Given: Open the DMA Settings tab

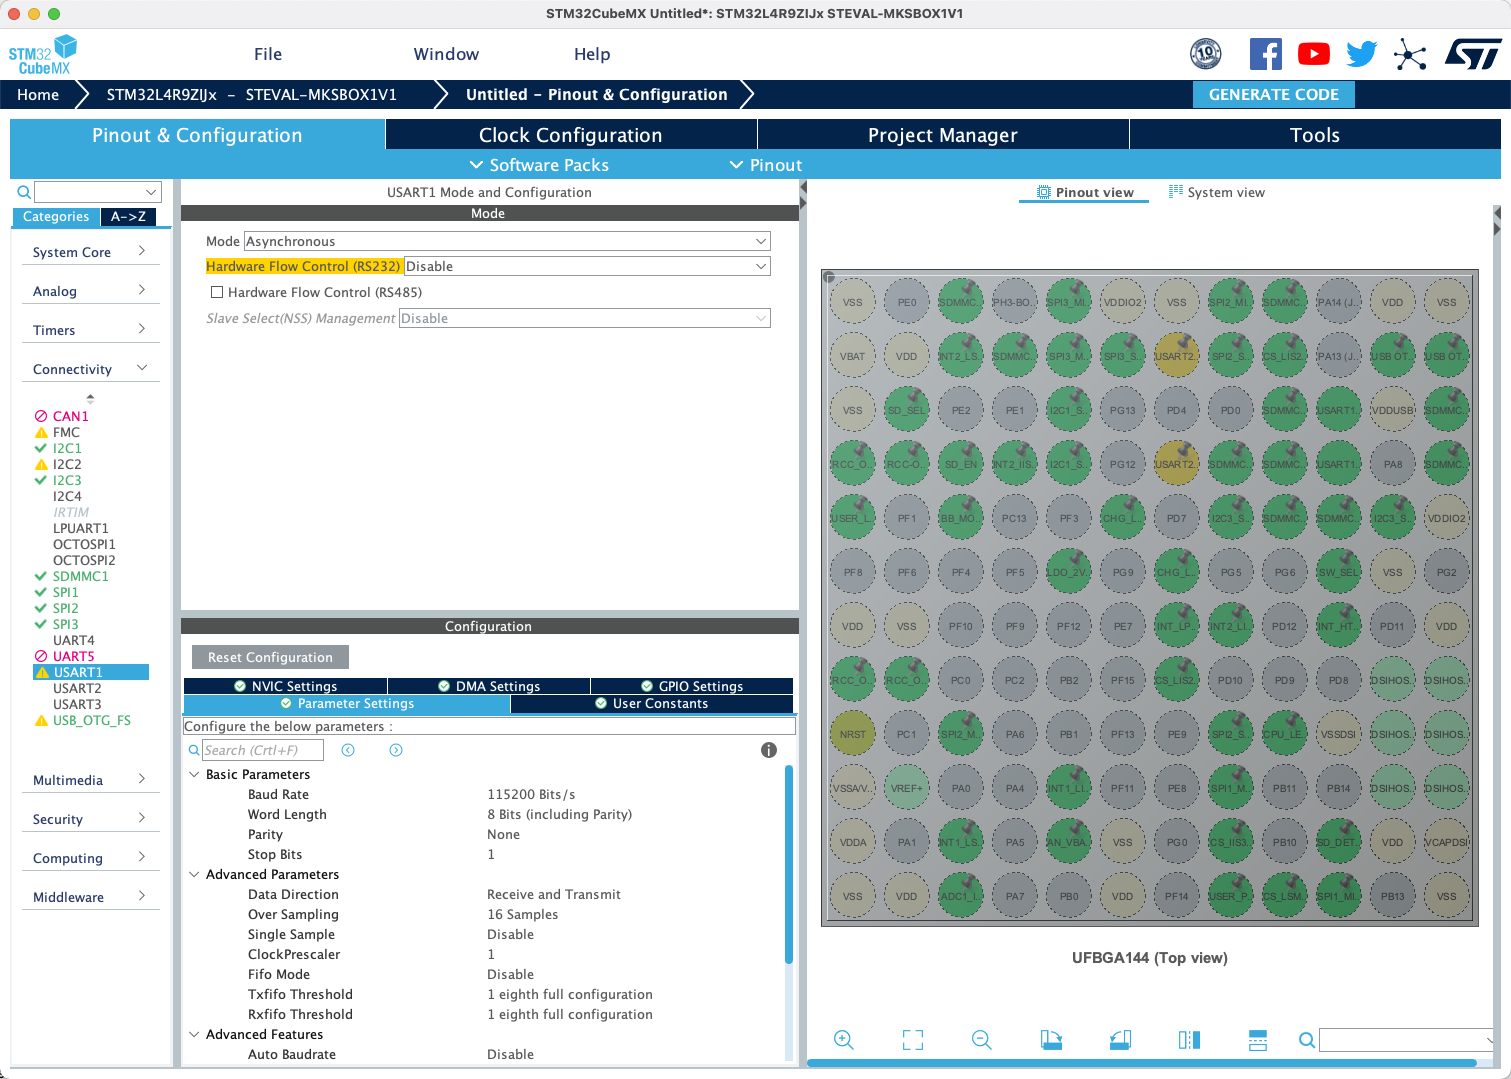Looking at the screenshot, I should pos(489,686).
